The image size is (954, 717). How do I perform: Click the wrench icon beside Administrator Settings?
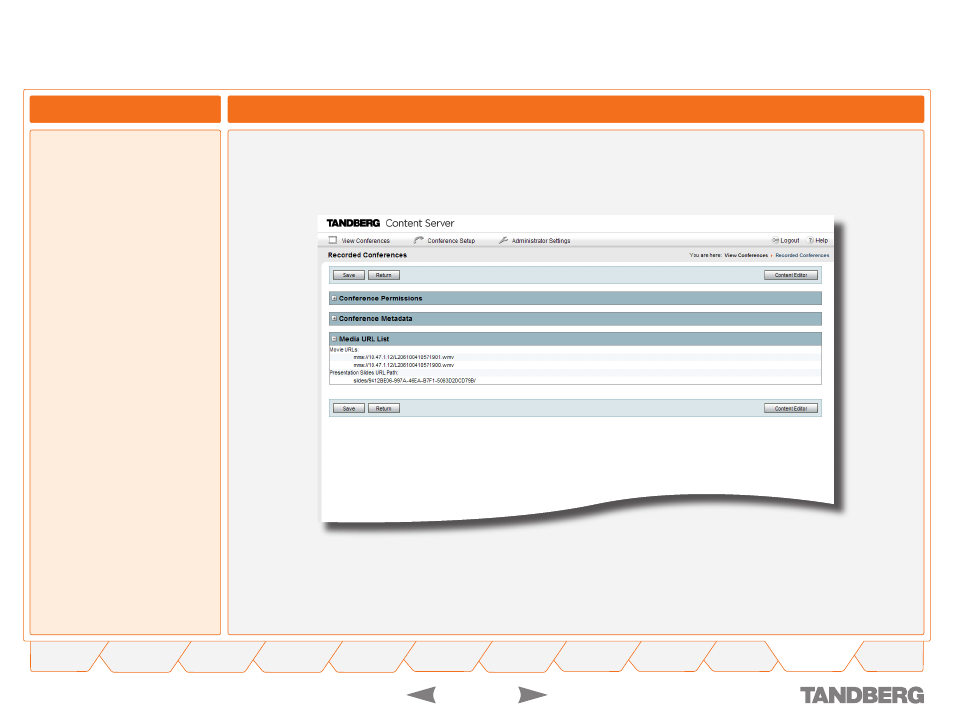(x=503, y=240)
